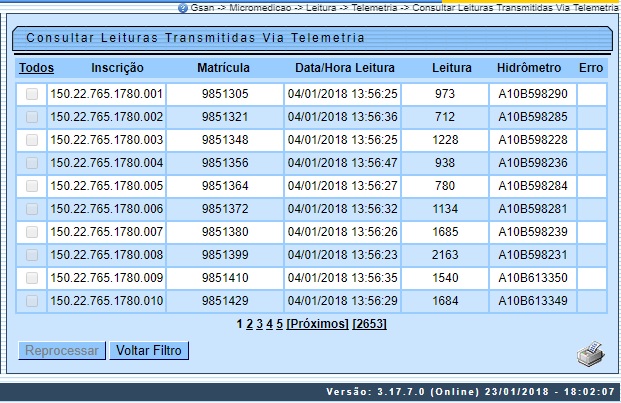Click the Inscrição column header
Screen dimensions: 621x403
[117, 68]
